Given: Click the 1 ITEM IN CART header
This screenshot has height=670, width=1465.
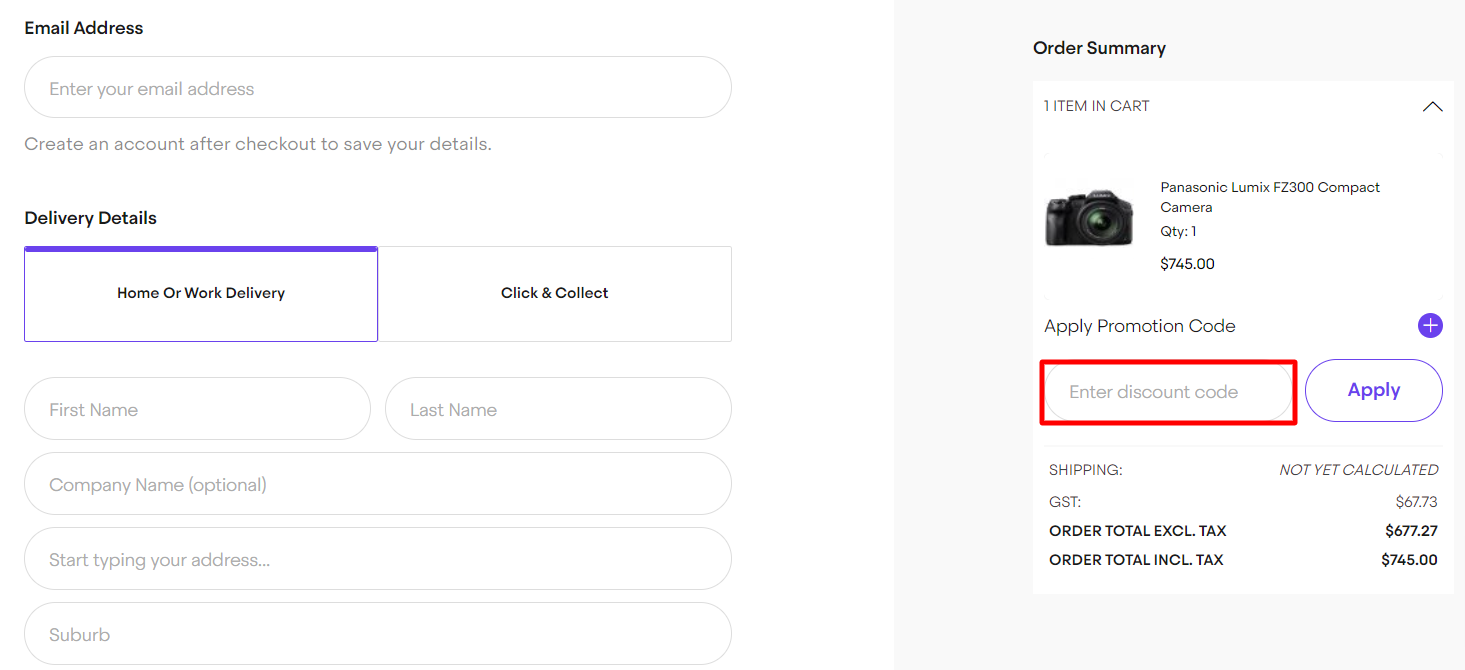Looking at the screenshot, I should (x=1097, y=106).
